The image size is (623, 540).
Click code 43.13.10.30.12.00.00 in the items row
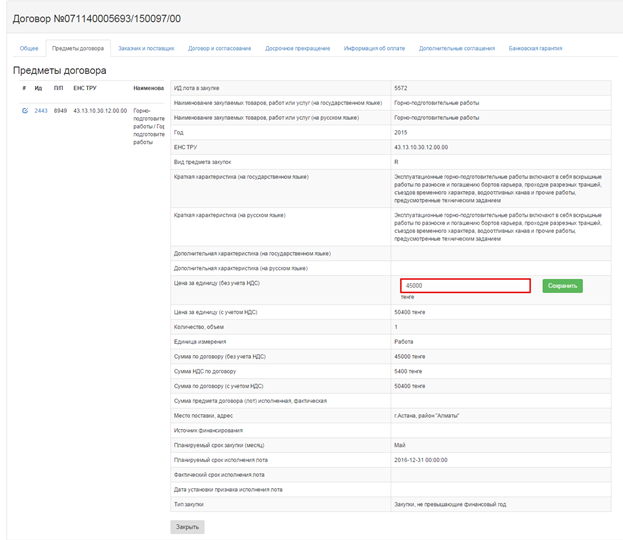(x=100, y=111)
